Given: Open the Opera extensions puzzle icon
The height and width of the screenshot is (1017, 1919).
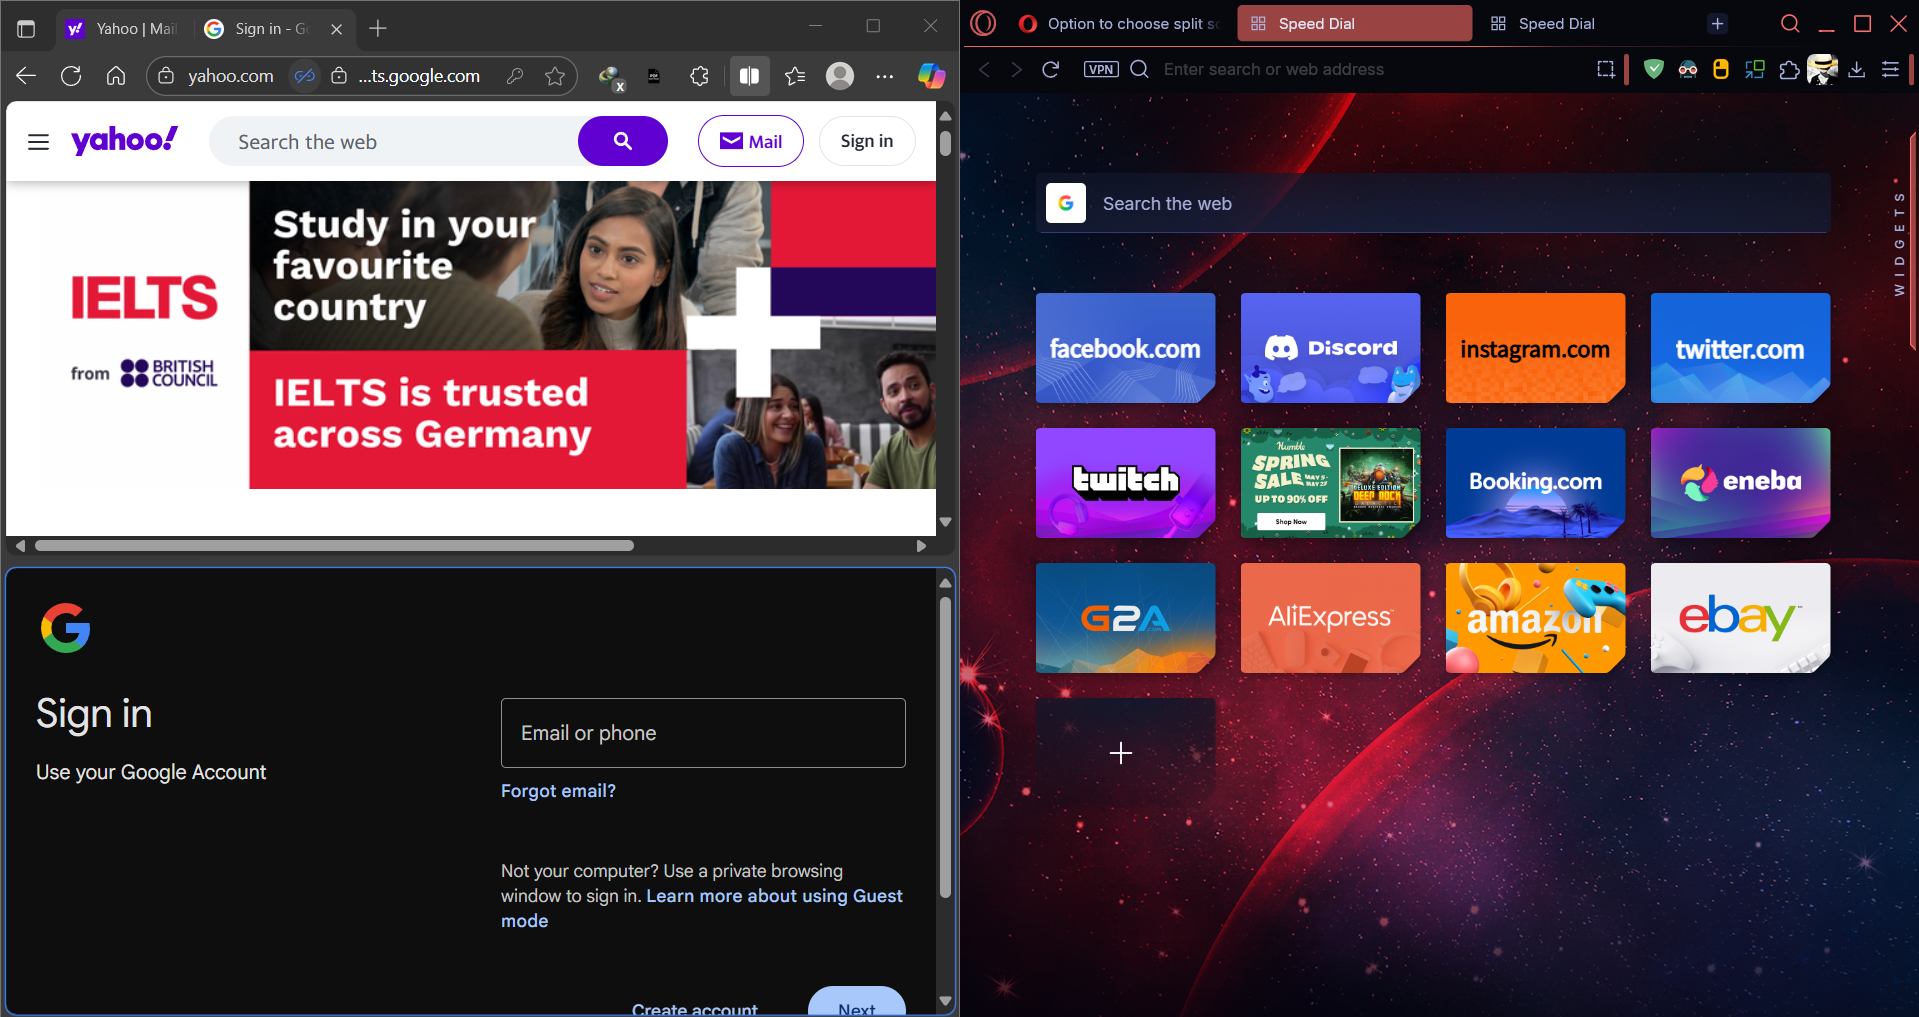Looking at the screenshot, I should [x=1789, y=69].
